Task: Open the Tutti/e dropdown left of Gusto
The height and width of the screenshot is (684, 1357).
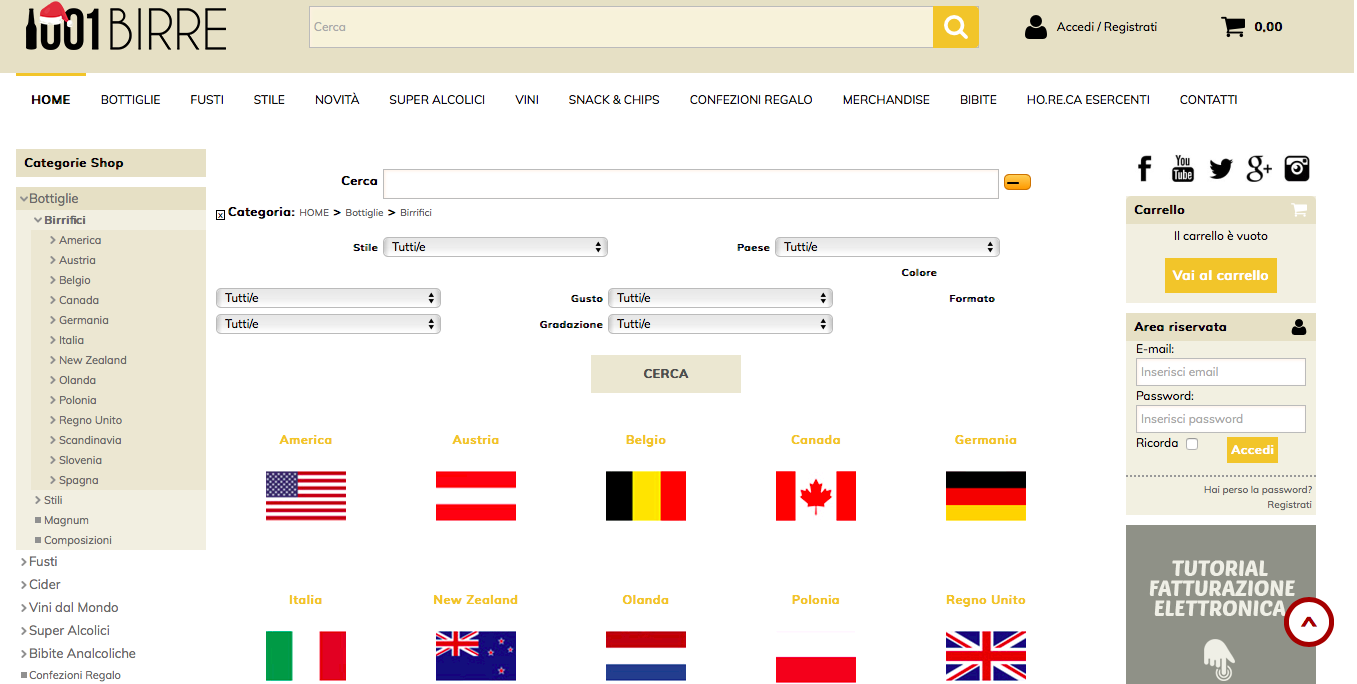Action: pos(328,298)
